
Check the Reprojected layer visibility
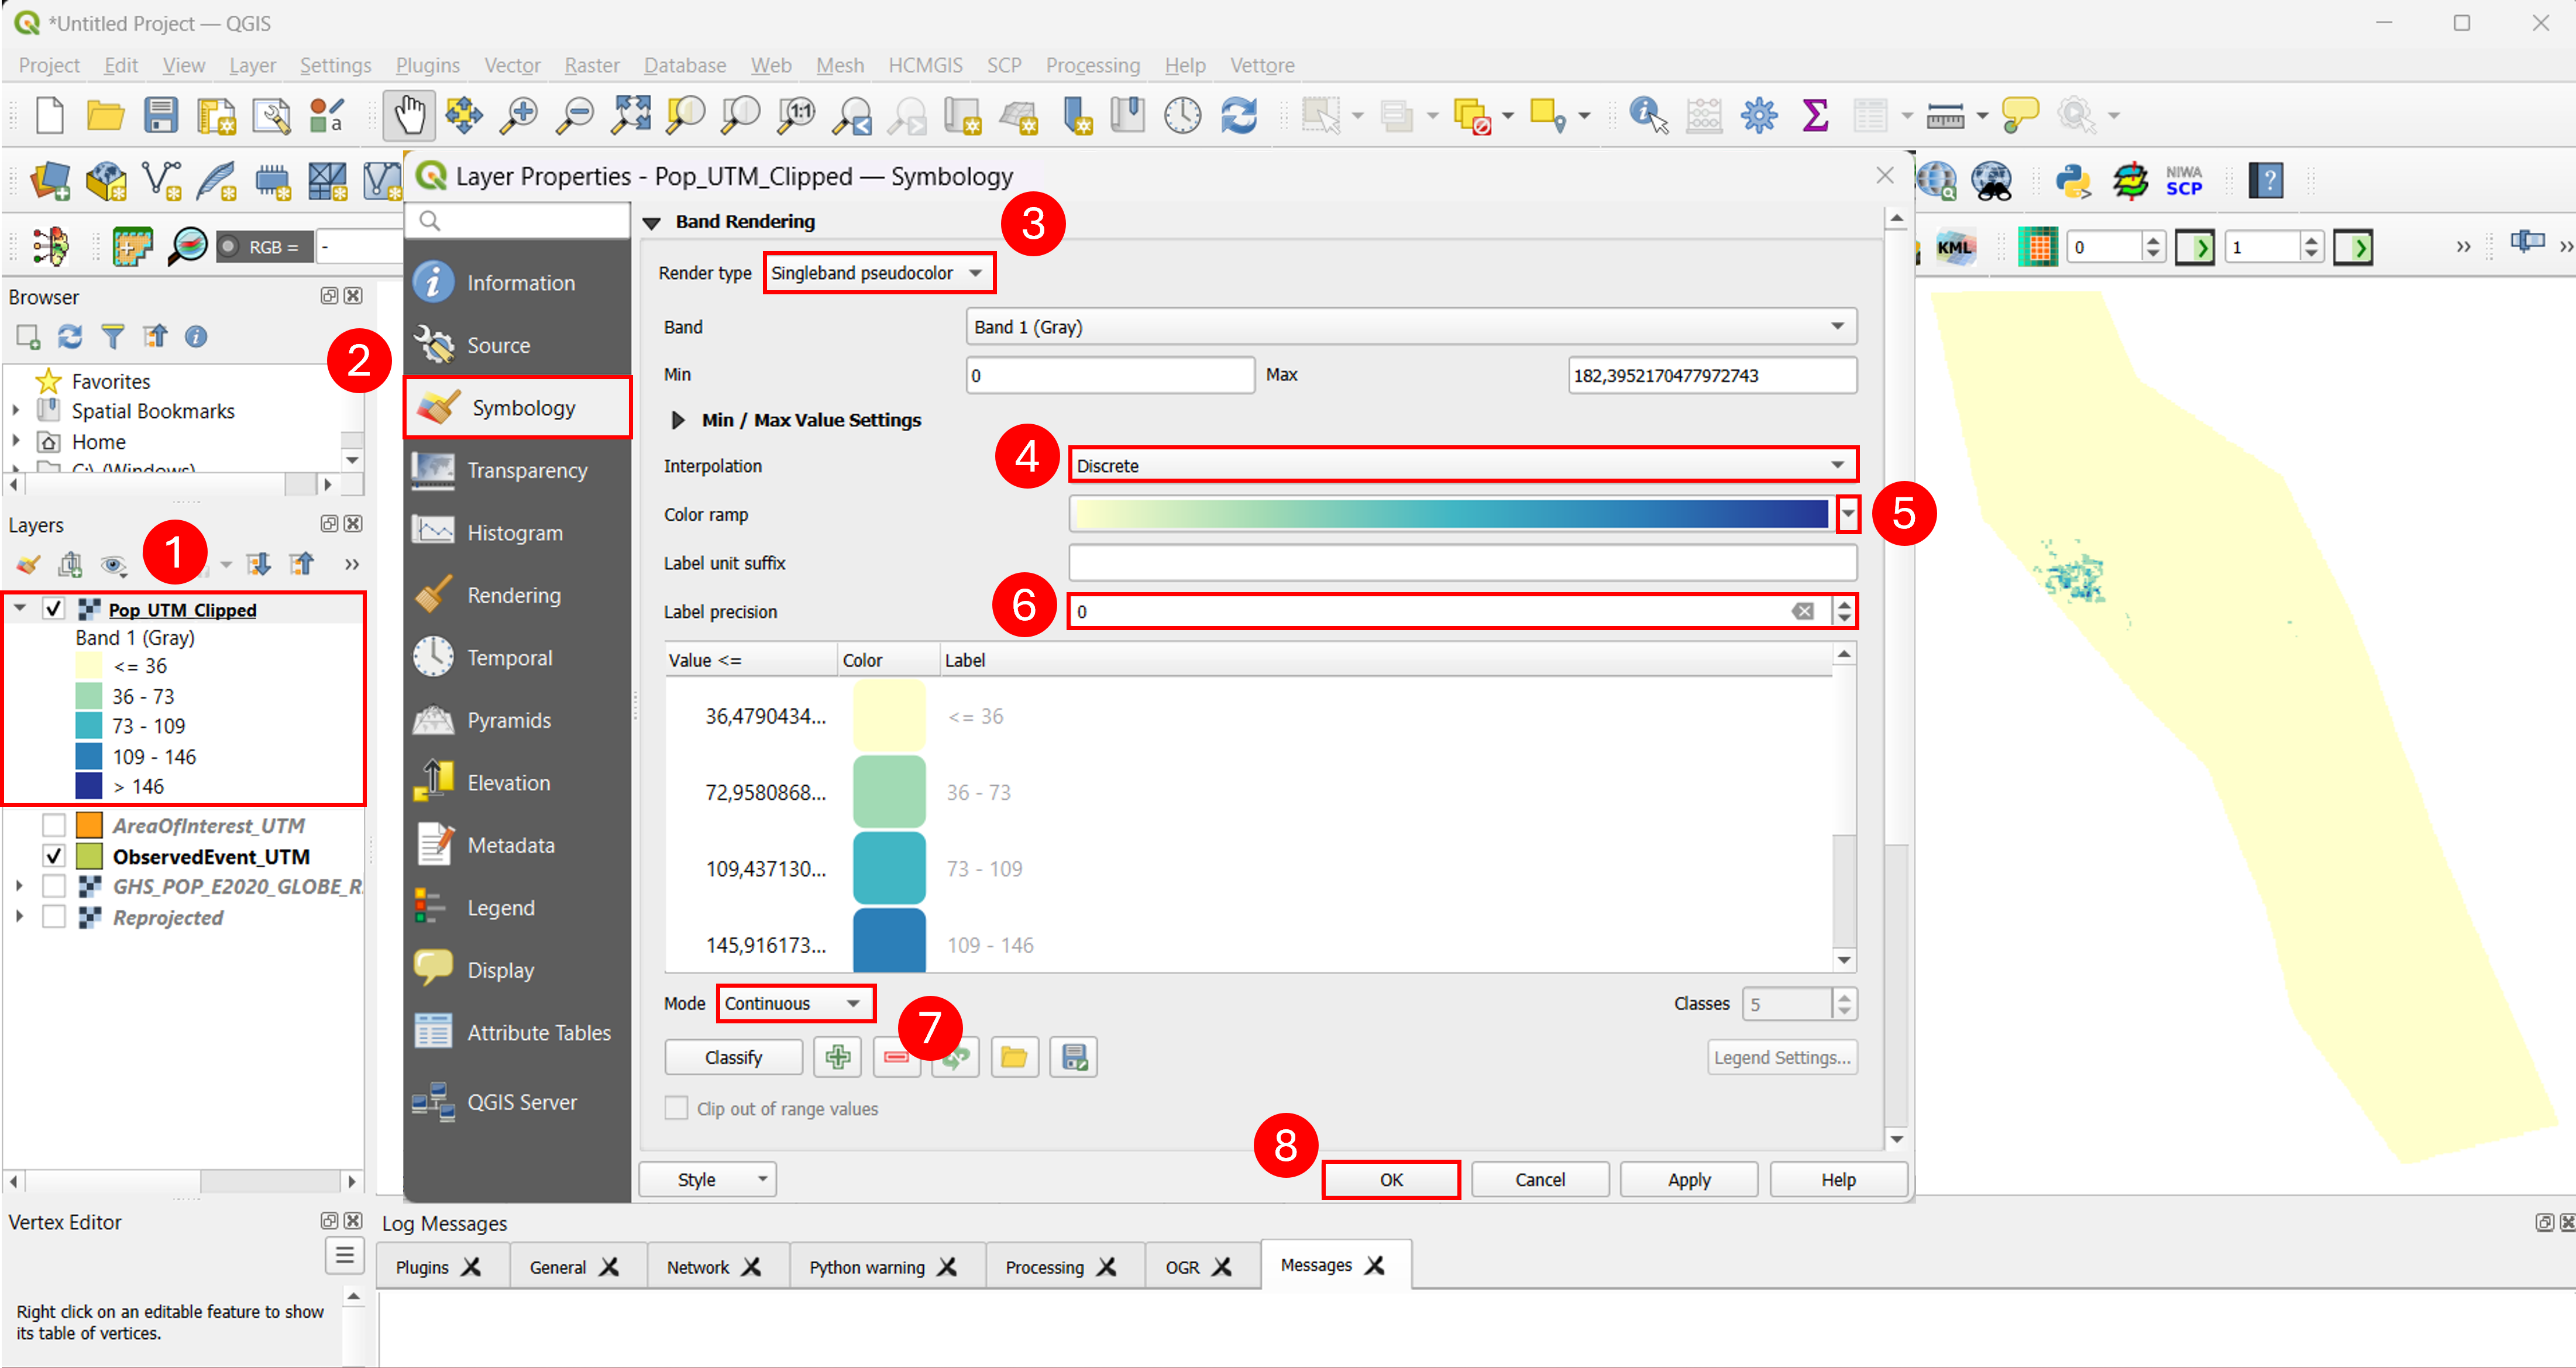point(54,917)
